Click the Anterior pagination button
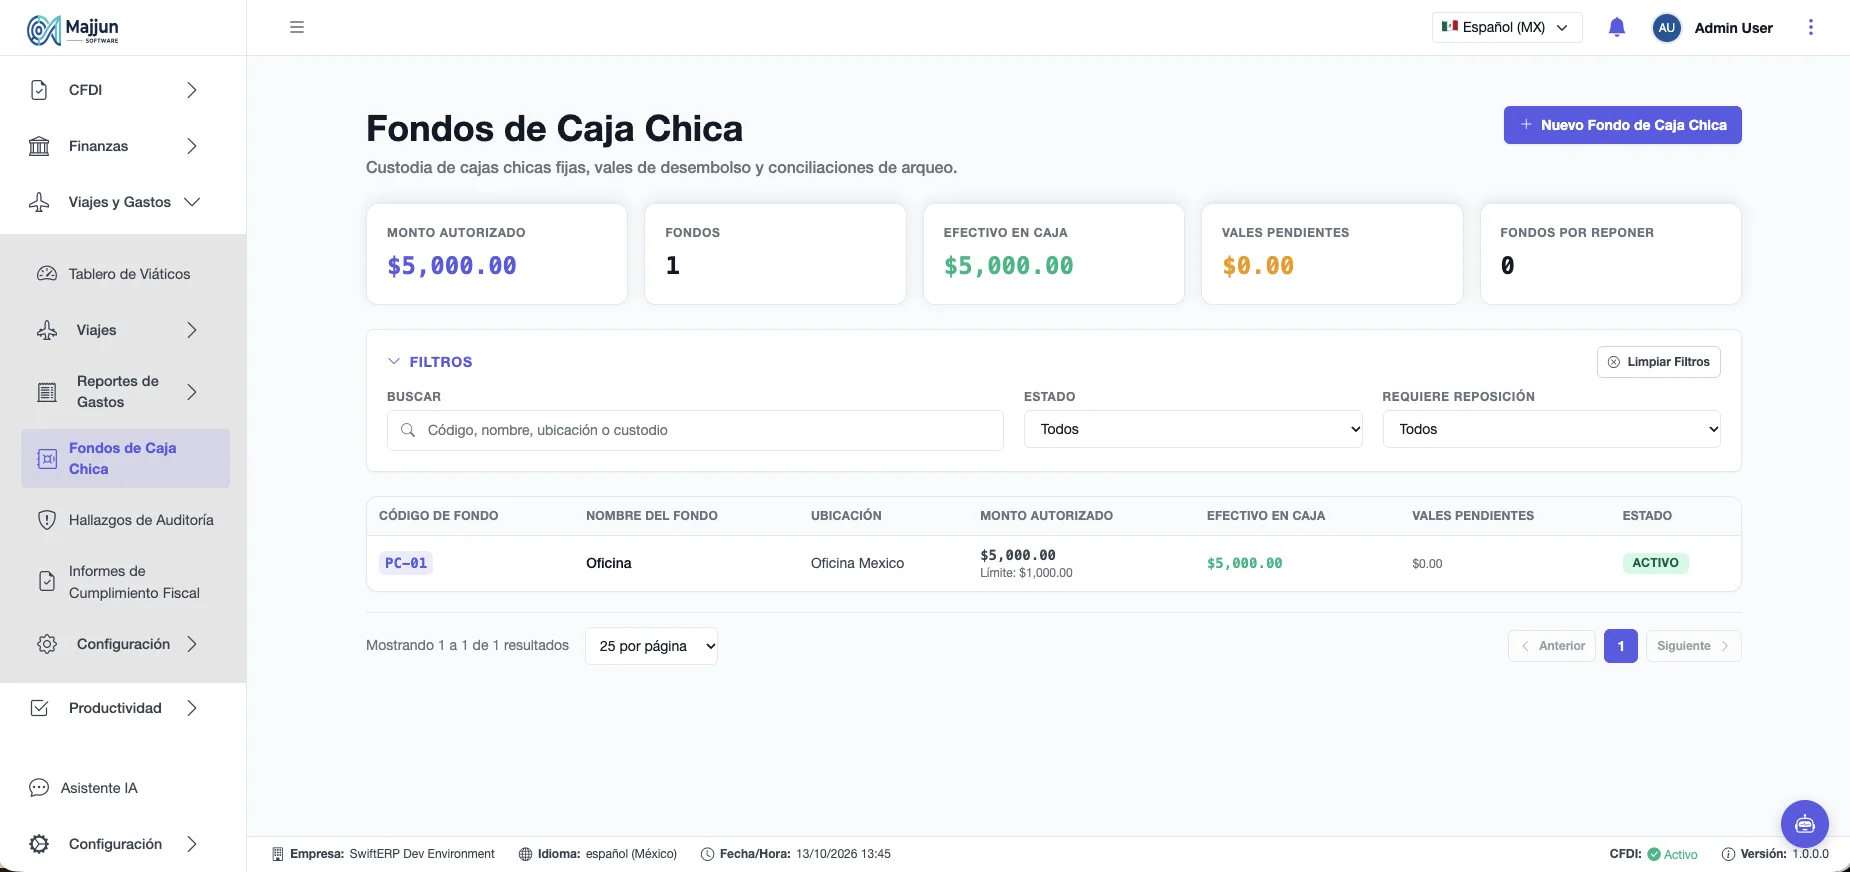The width and height of the screenshot is (1850, 872). pos(1552,646)
